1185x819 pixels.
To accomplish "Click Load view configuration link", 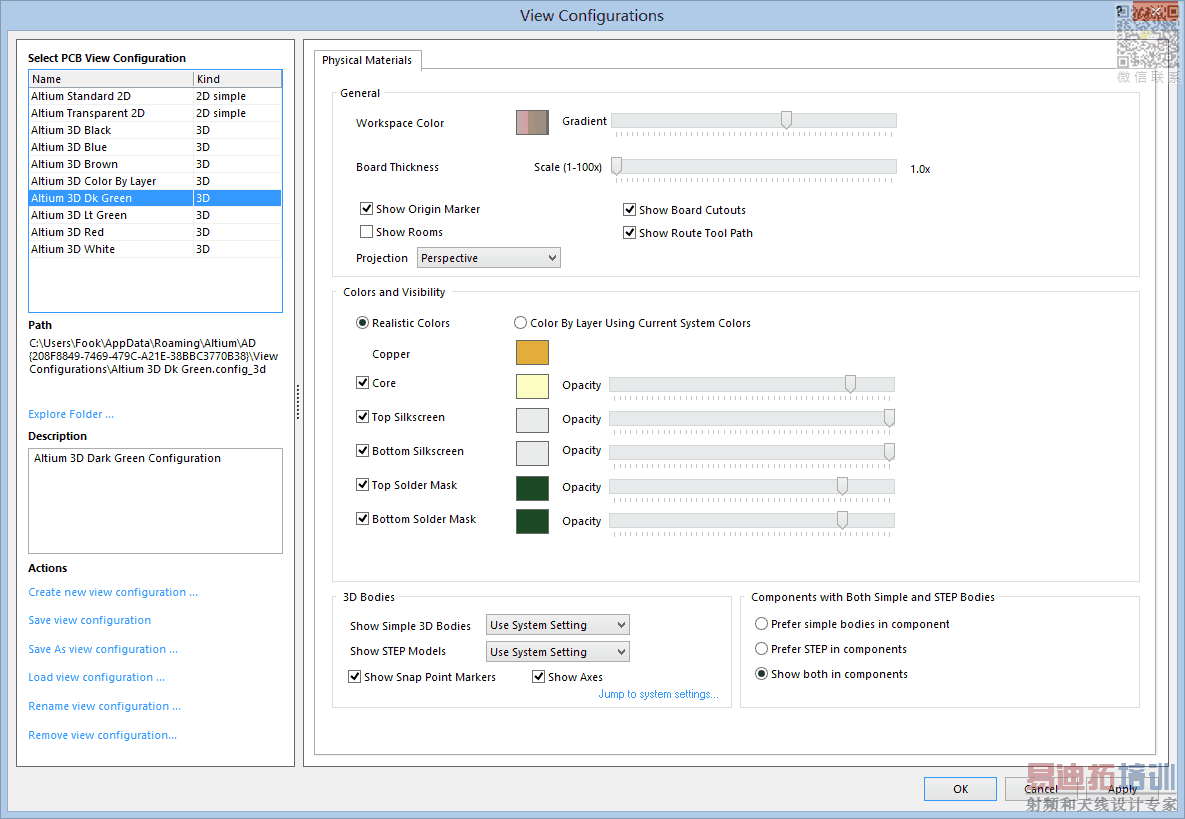I will point(96,677).
